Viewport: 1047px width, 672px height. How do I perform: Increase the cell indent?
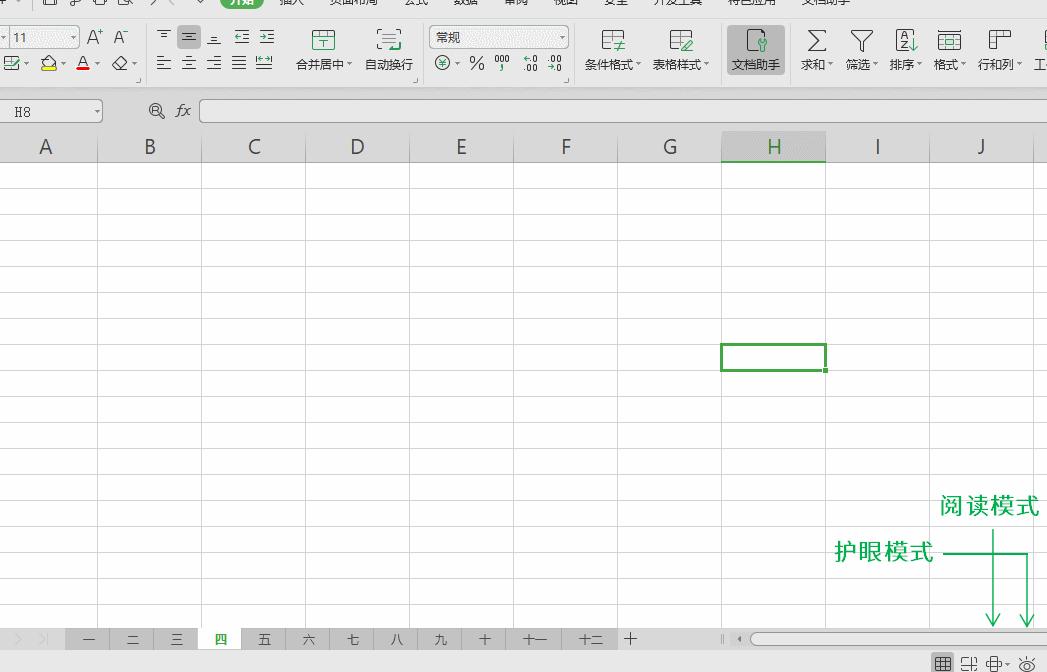pyautogui.click(x=267, y=37)
